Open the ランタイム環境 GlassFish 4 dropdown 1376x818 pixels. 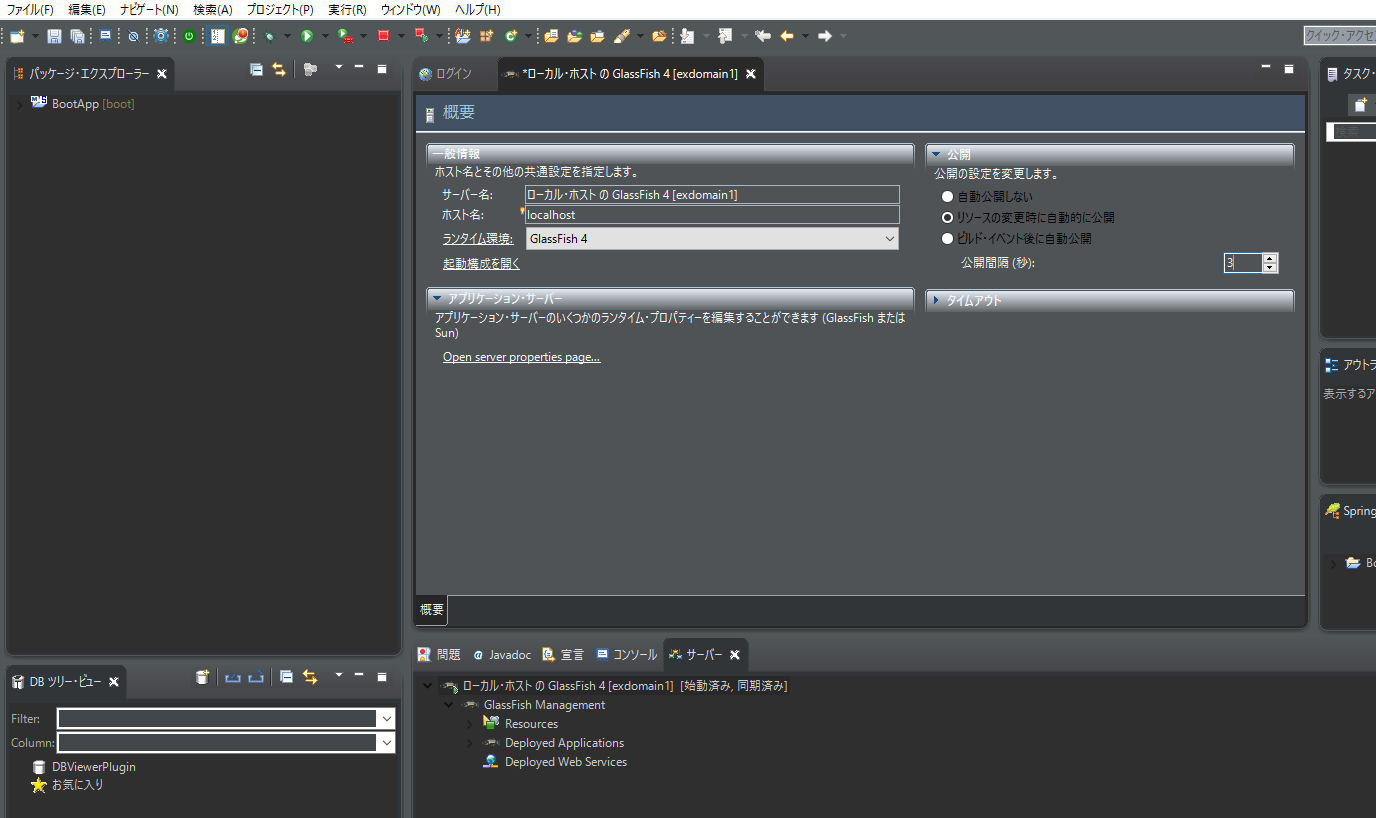[x=712, y=239]
